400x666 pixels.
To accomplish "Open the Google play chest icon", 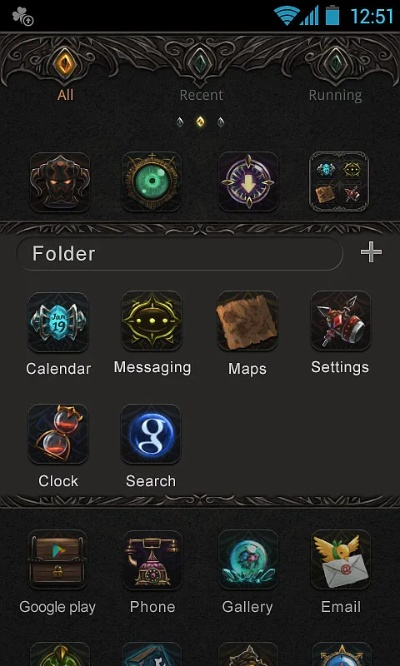I will click(x=58, y=560).
